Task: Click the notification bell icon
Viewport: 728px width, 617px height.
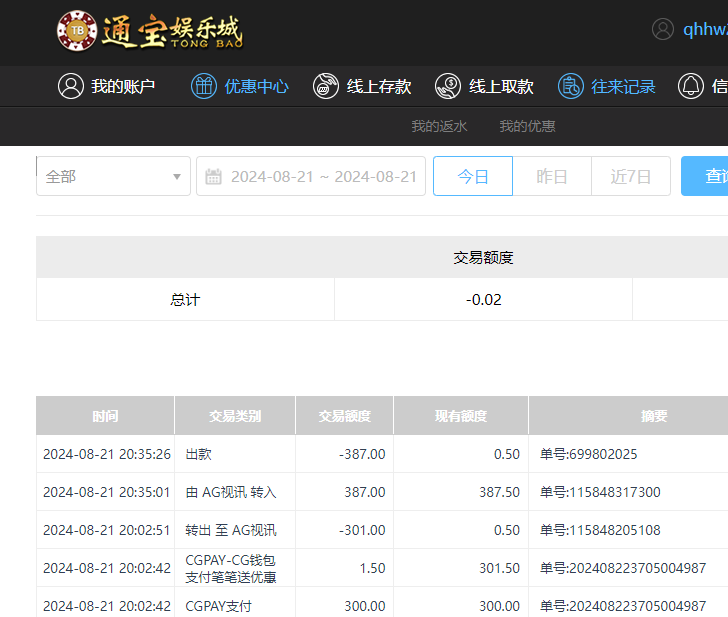Action: click(691, 86)
